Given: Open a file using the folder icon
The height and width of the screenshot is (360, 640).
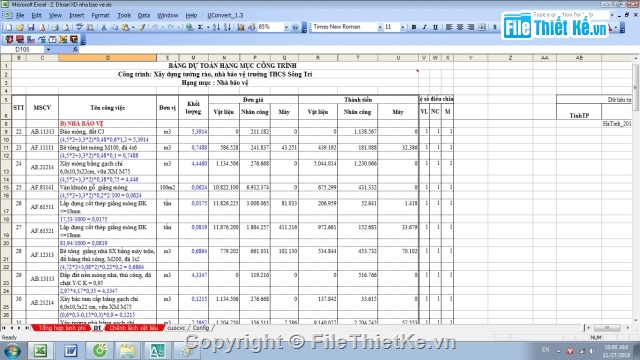Looking at the screenshot, I should point(20,27).
